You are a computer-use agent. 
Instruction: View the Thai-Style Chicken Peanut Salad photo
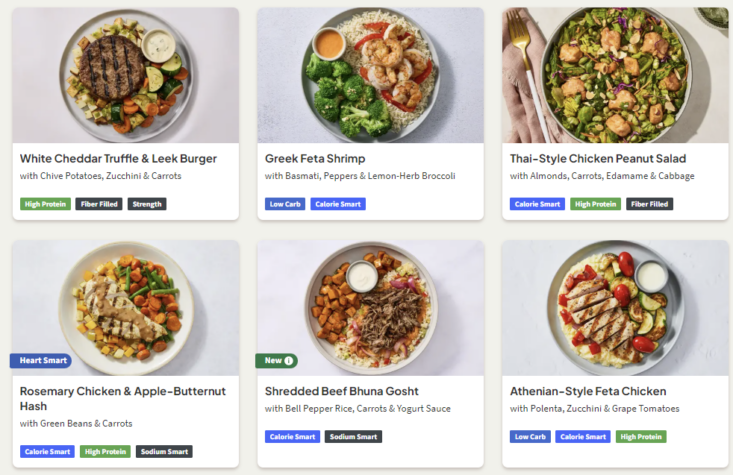(x=615, y=75)
